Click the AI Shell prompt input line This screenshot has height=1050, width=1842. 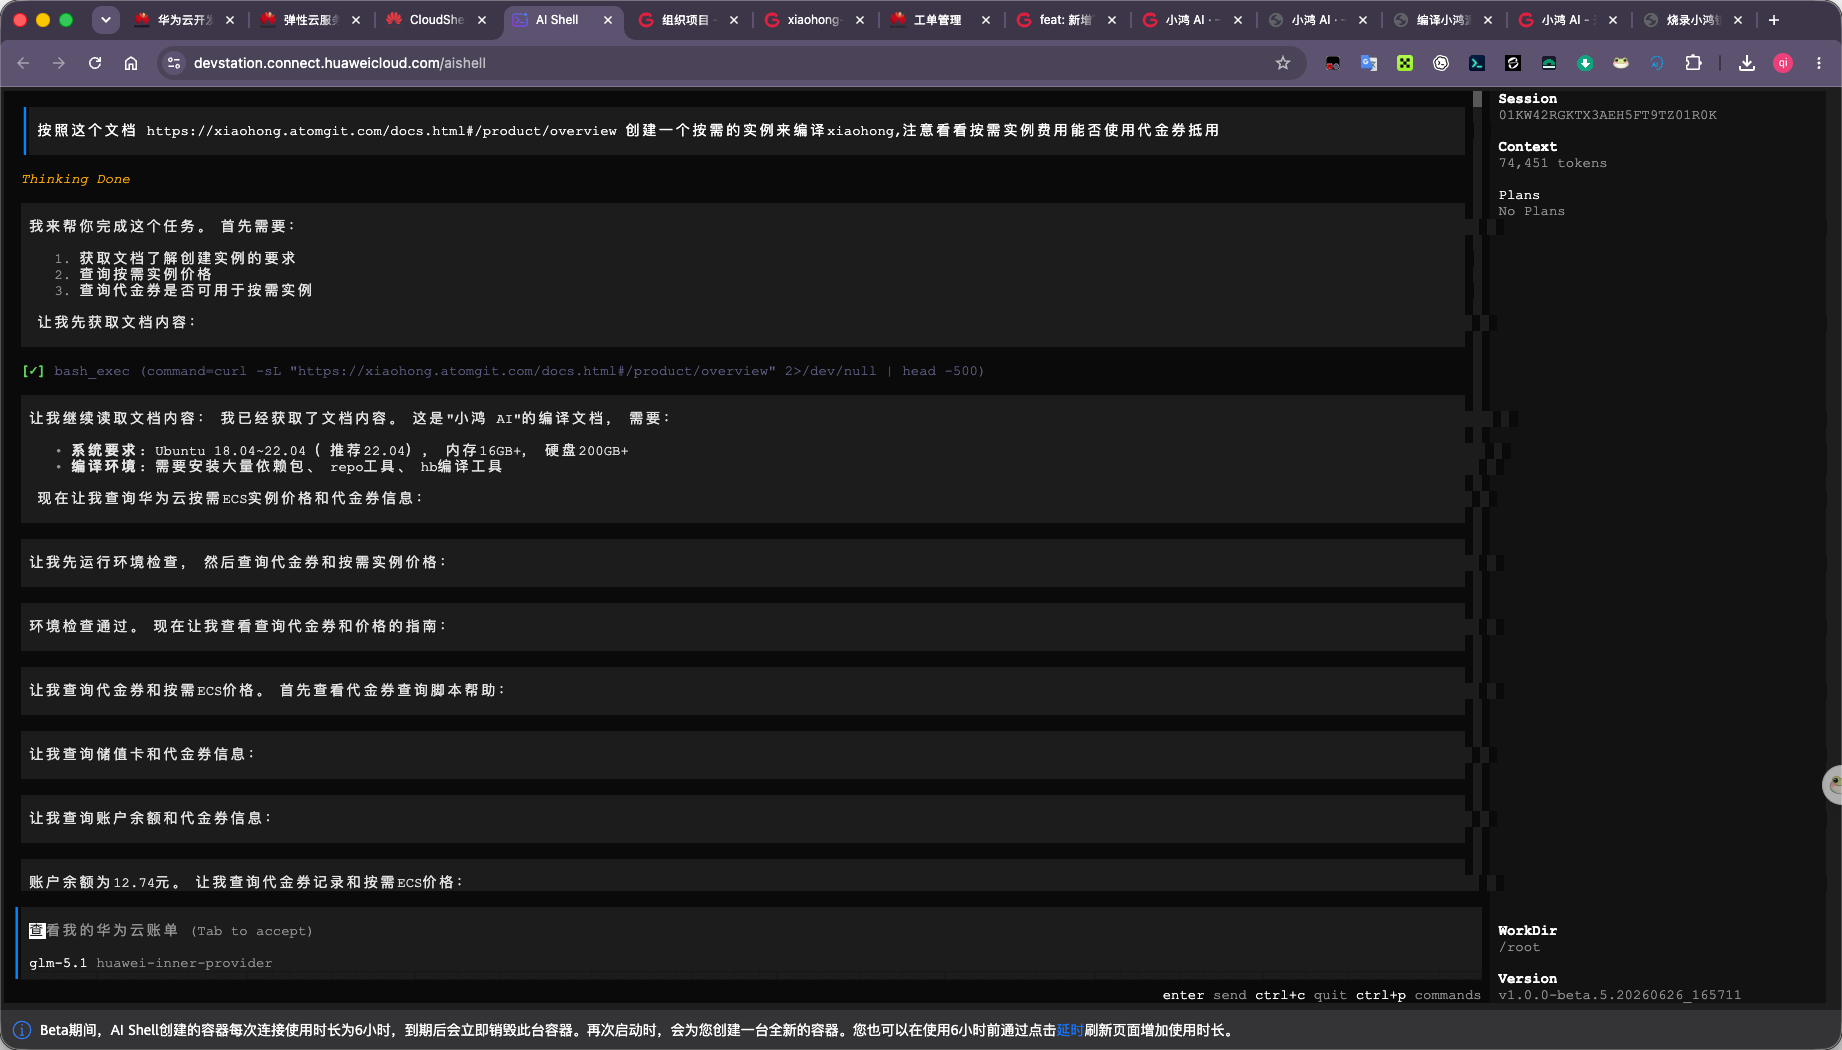pyautogui.click(x=750, y=931)
